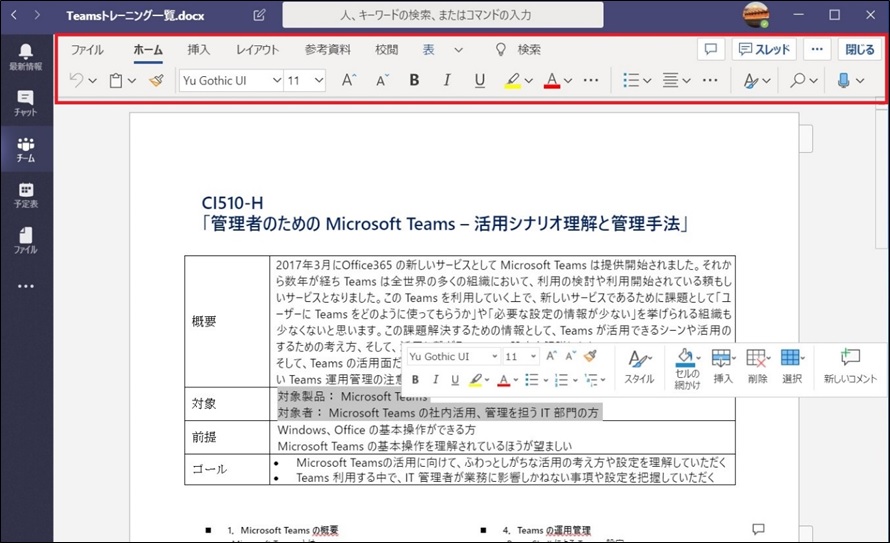890x543 pixels.
Task: Select the Format Painter in the ribbon
Action: [157, 81]
